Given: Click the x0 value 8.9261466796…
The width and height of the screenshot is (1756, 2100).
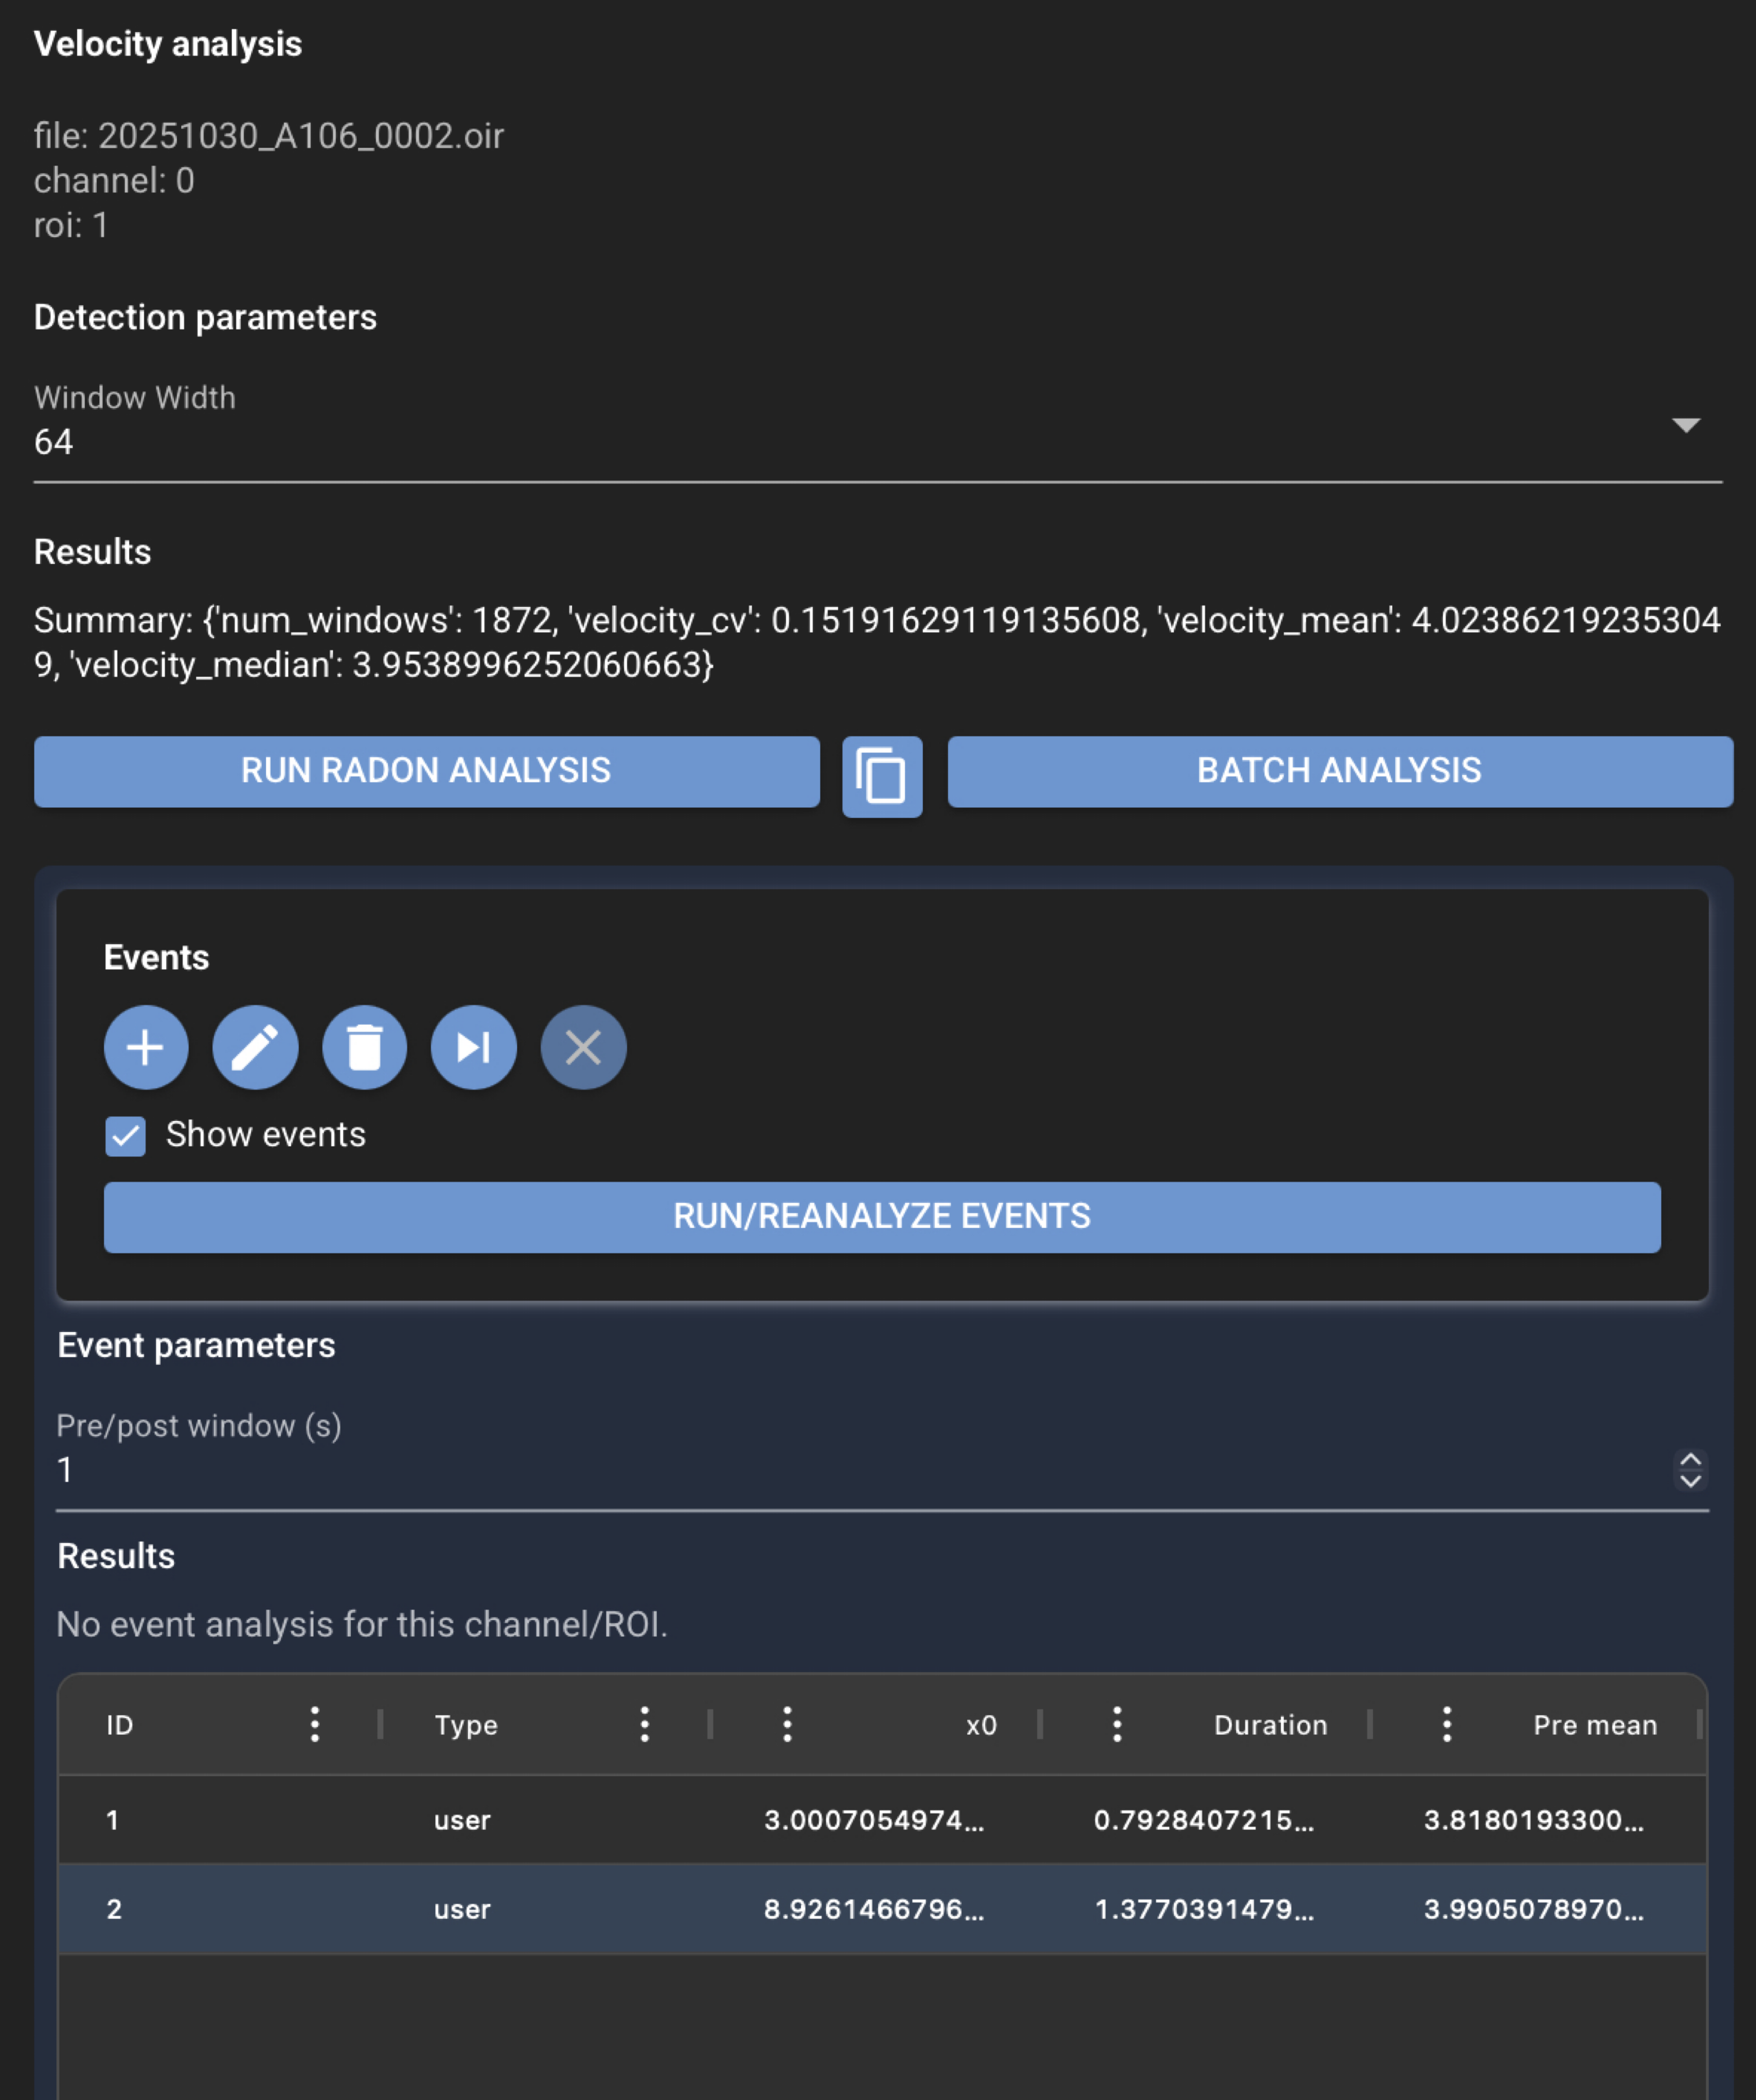Looking at the screenshot, I should (x=874, y=1909).
